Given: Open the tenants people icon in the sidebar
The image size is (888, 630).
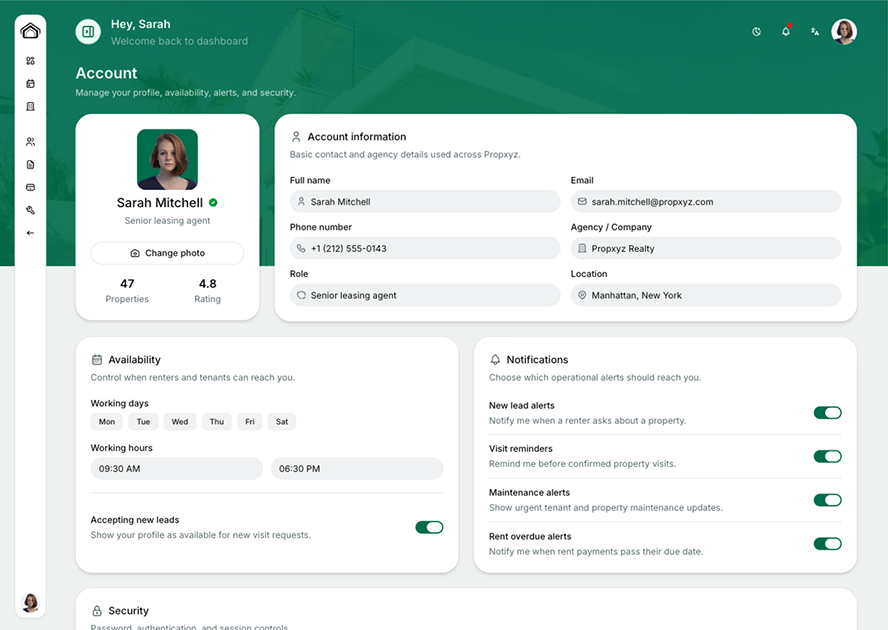Looking at the screenshot, I should pyautogui.click(x=31, y=142).
